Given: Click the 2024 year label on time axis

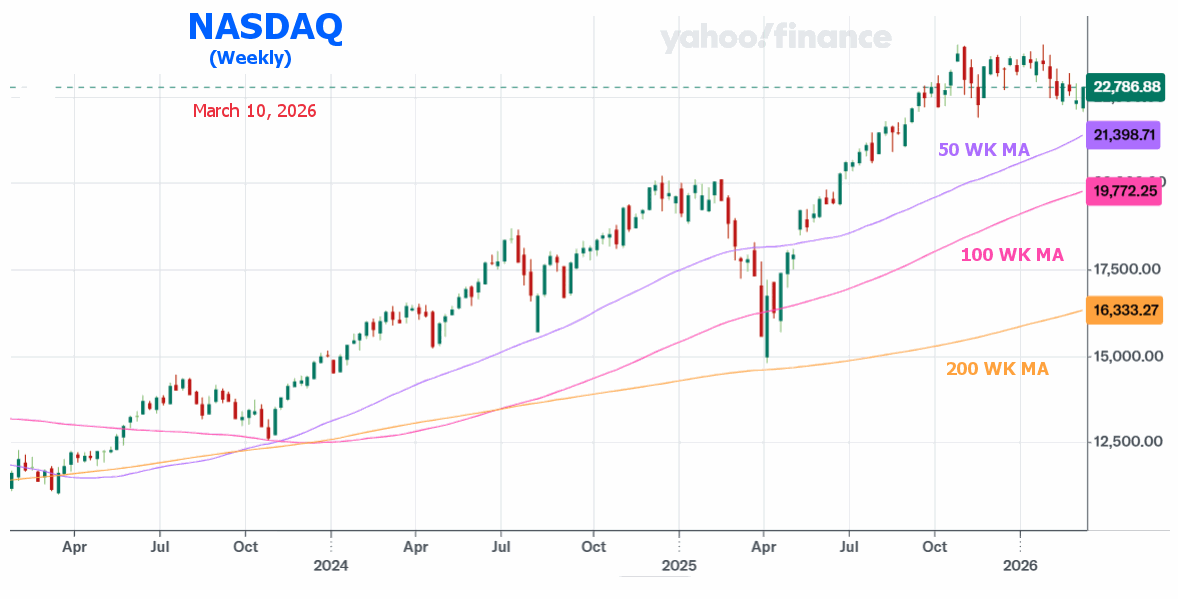Looking at the screenshot, I should (x=330, y=567).
